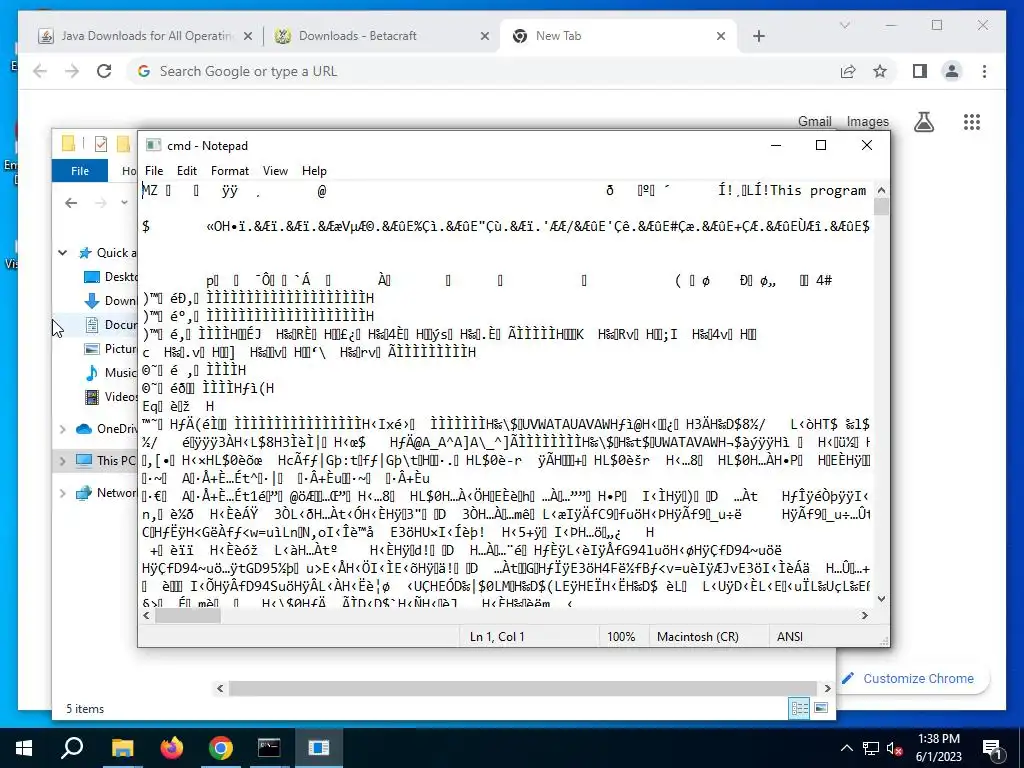Click Ln 1, Col 1 status text
Screen dimensions: 1024x768
tap(497, 637)
